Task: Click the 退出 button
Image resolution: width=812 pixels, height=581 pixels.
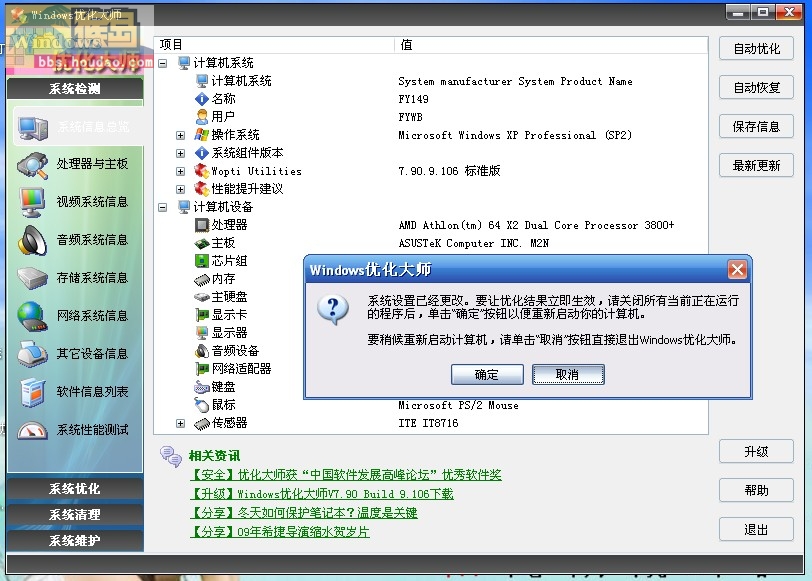Action: 756,529
